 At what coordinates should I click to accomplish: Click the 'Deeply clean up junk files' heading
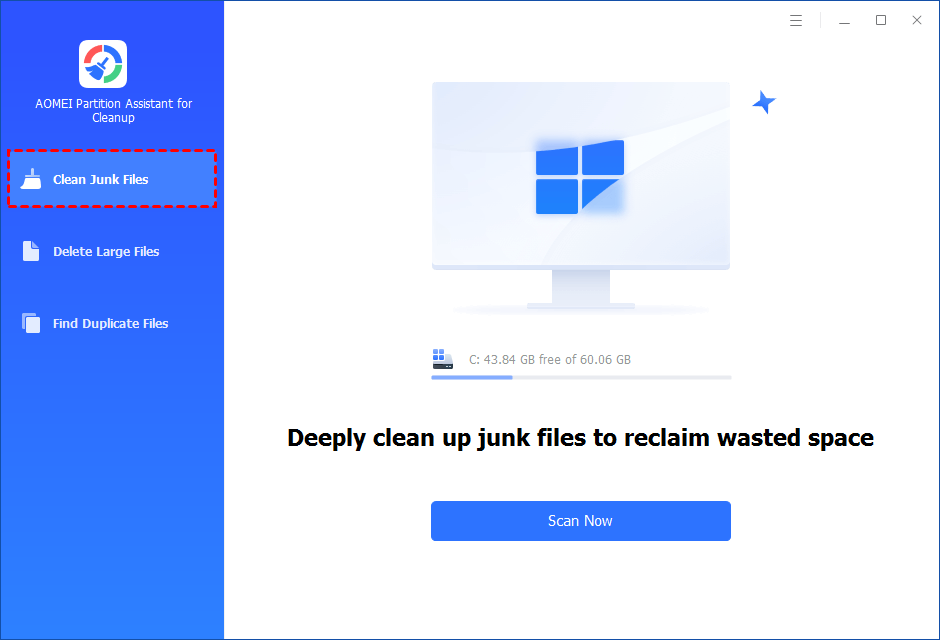(580, 438)
